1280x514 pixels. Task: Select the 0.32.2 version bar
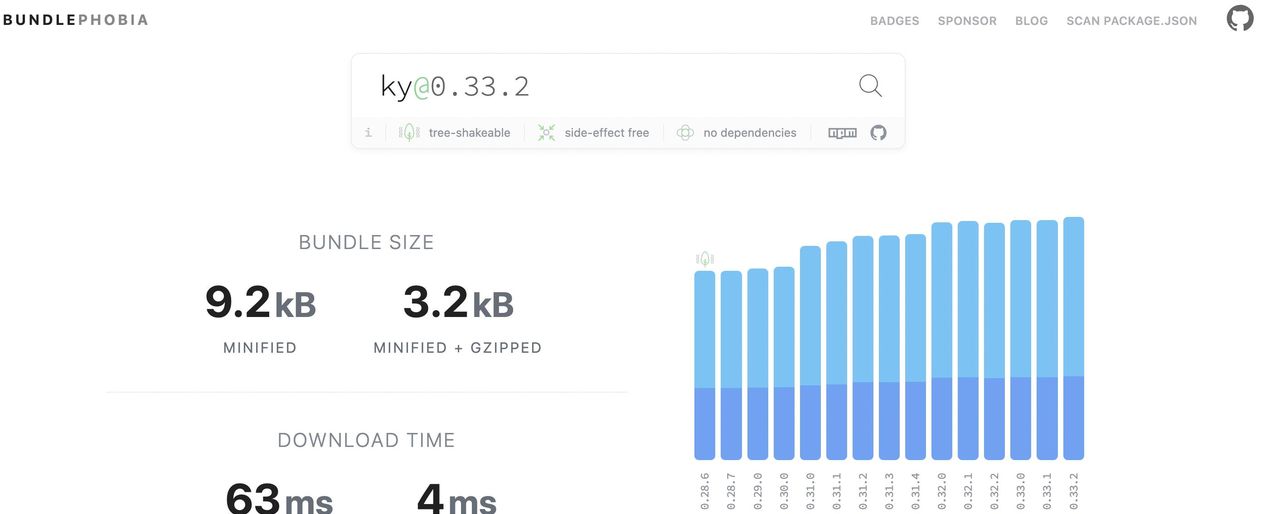994,341
